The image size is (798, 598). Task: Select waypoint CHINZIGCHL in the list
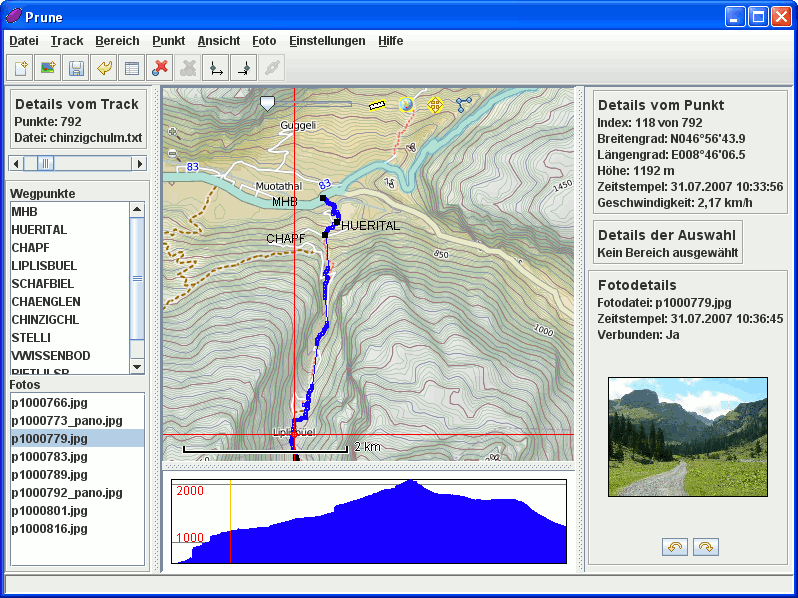[45, 320]
